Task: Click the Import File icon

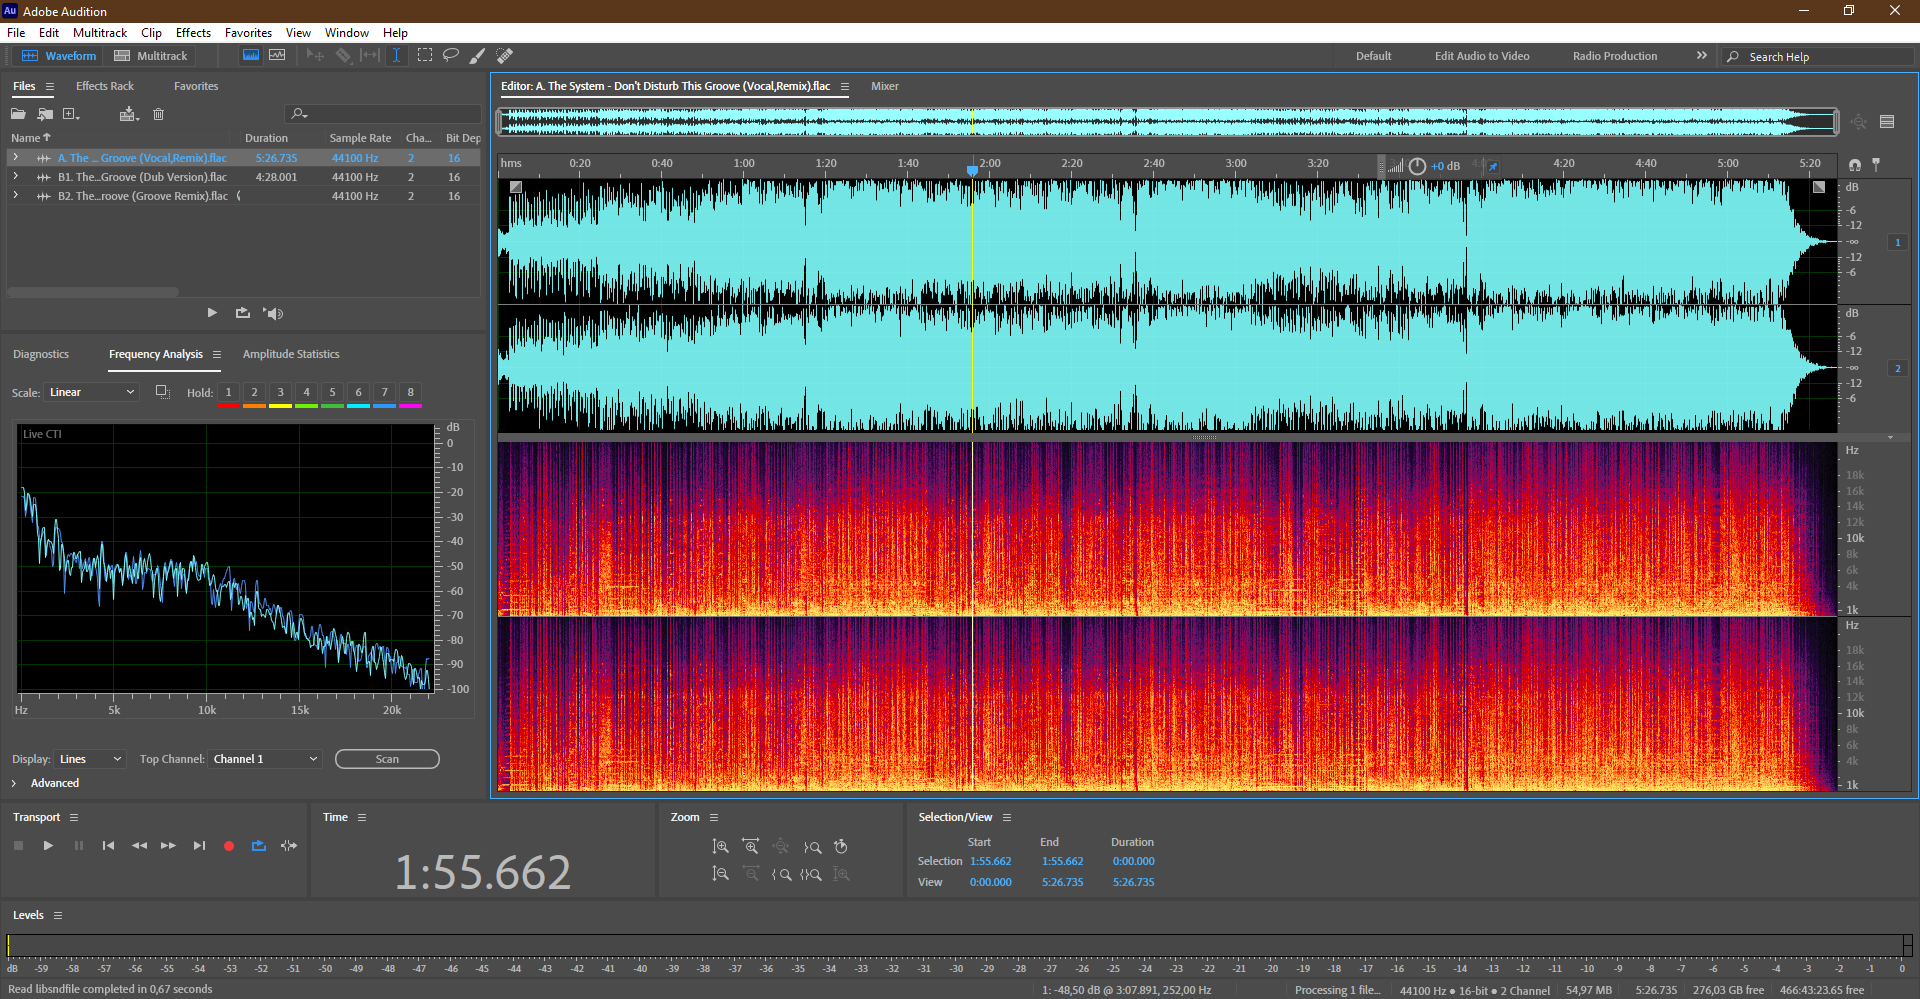Action: point(45,114)
